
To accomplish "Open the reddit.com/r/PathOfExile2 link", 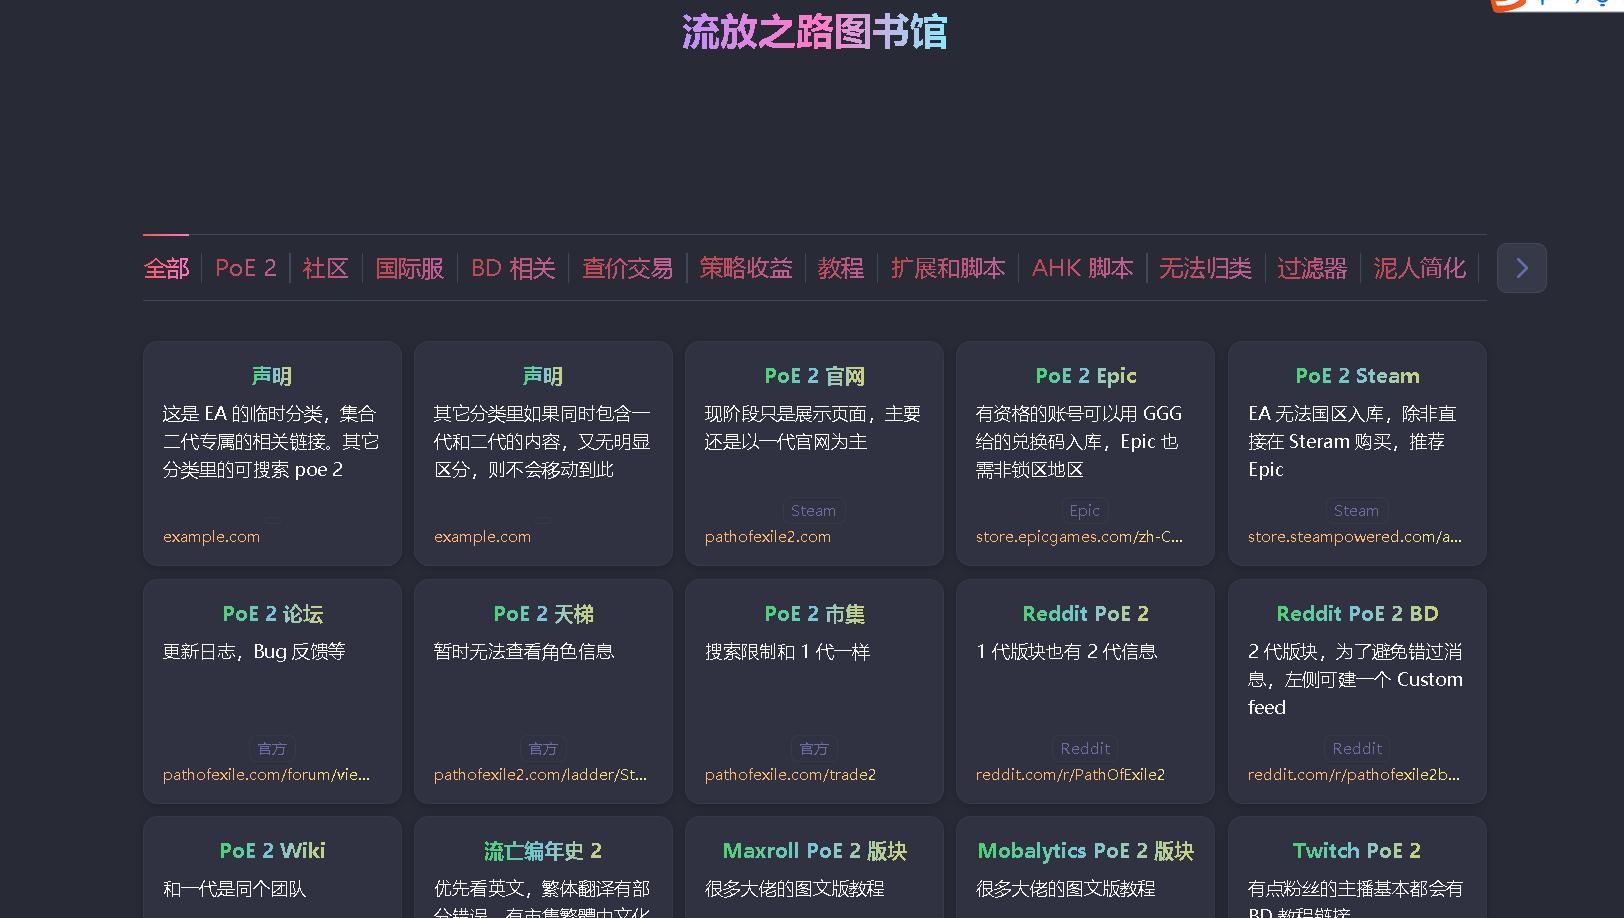I will pyautogui.click(x=1070, y=775).
